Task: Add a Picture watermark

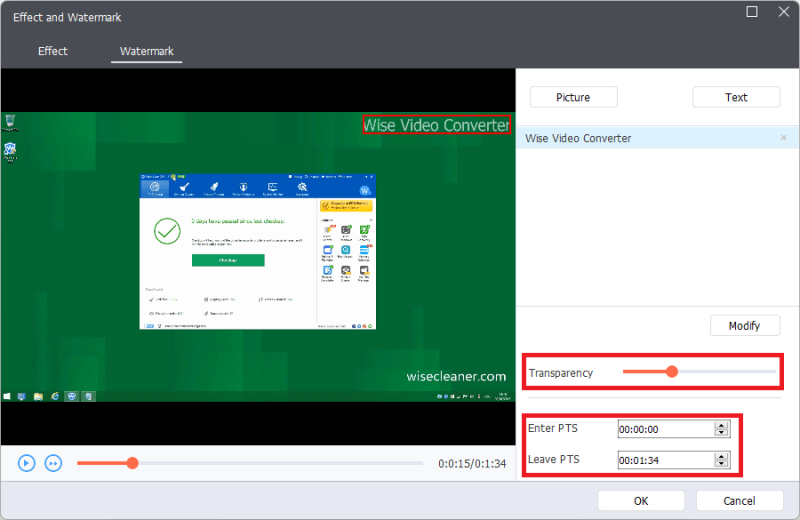Action: (573, 97)
